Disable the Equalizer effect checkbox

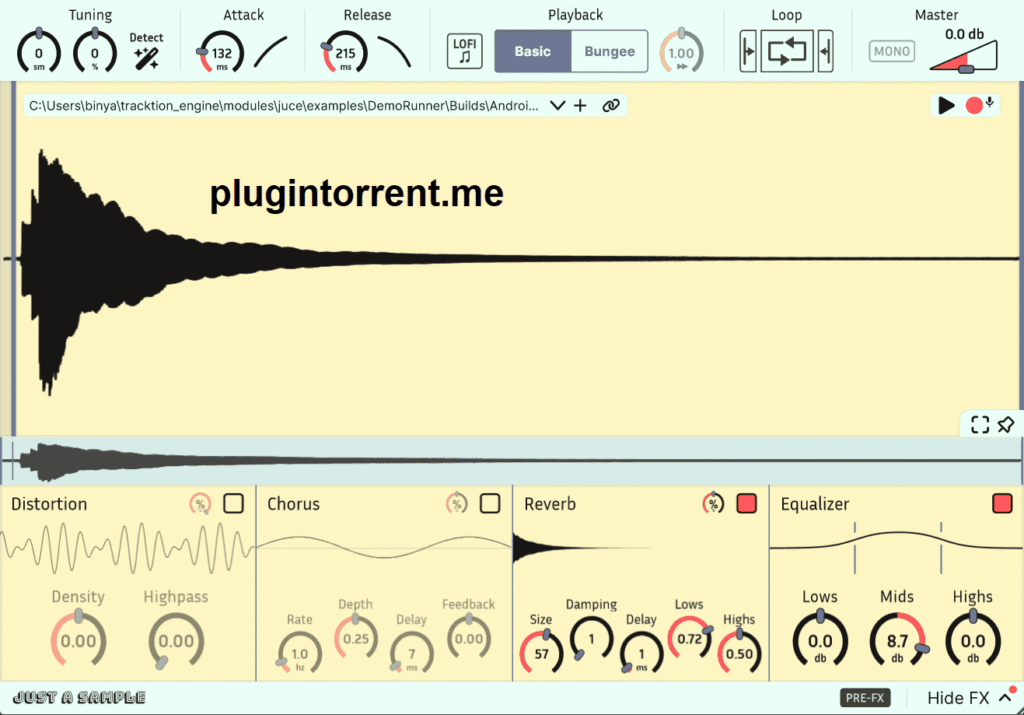(x=1002, y=503)
